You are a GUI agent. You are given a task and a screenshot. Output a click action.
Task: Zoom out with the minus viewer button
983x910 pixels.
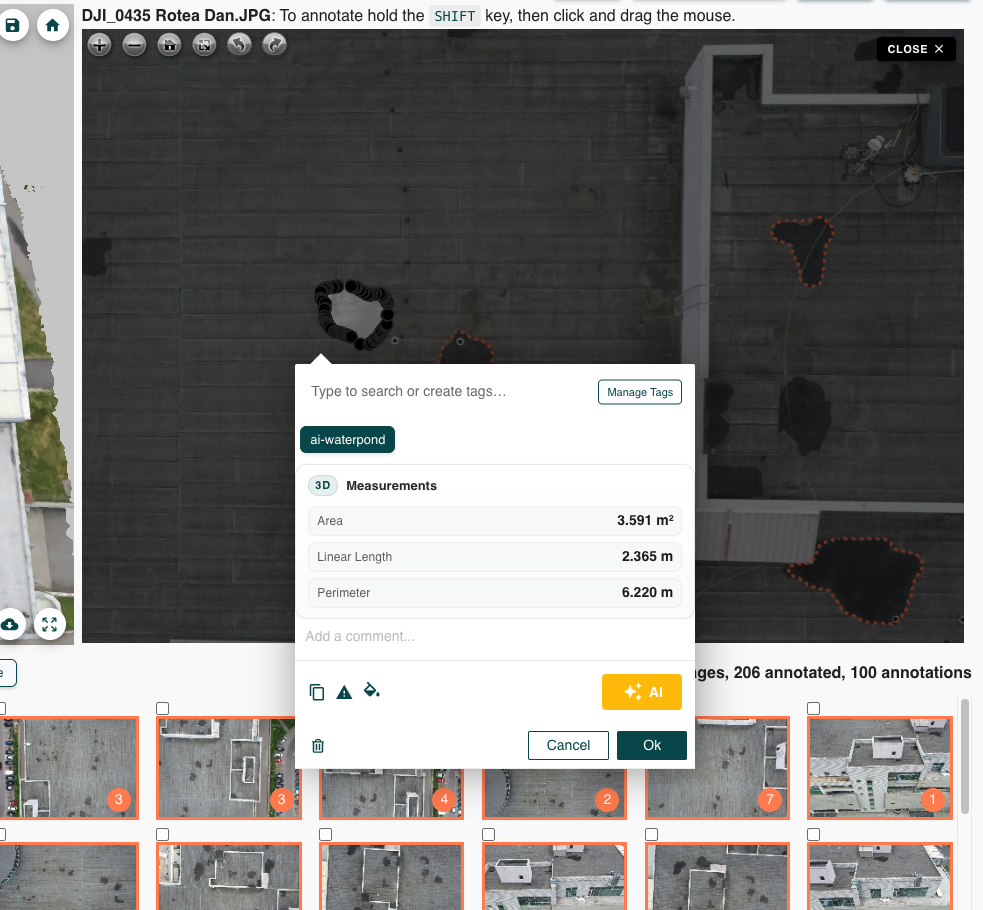click(134, 45)
